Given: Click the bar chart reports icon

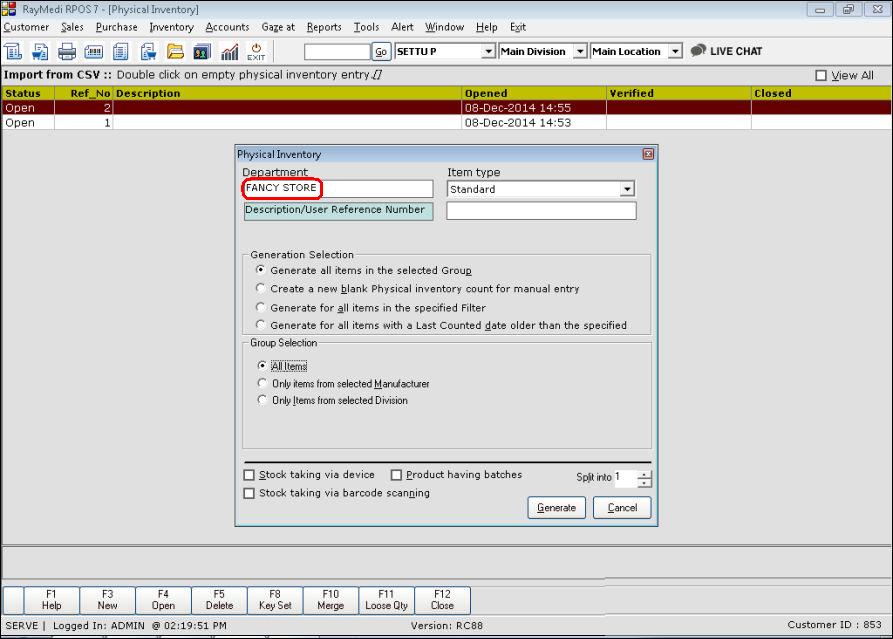Looking at the screenshot, I should [x=230, y=52].
